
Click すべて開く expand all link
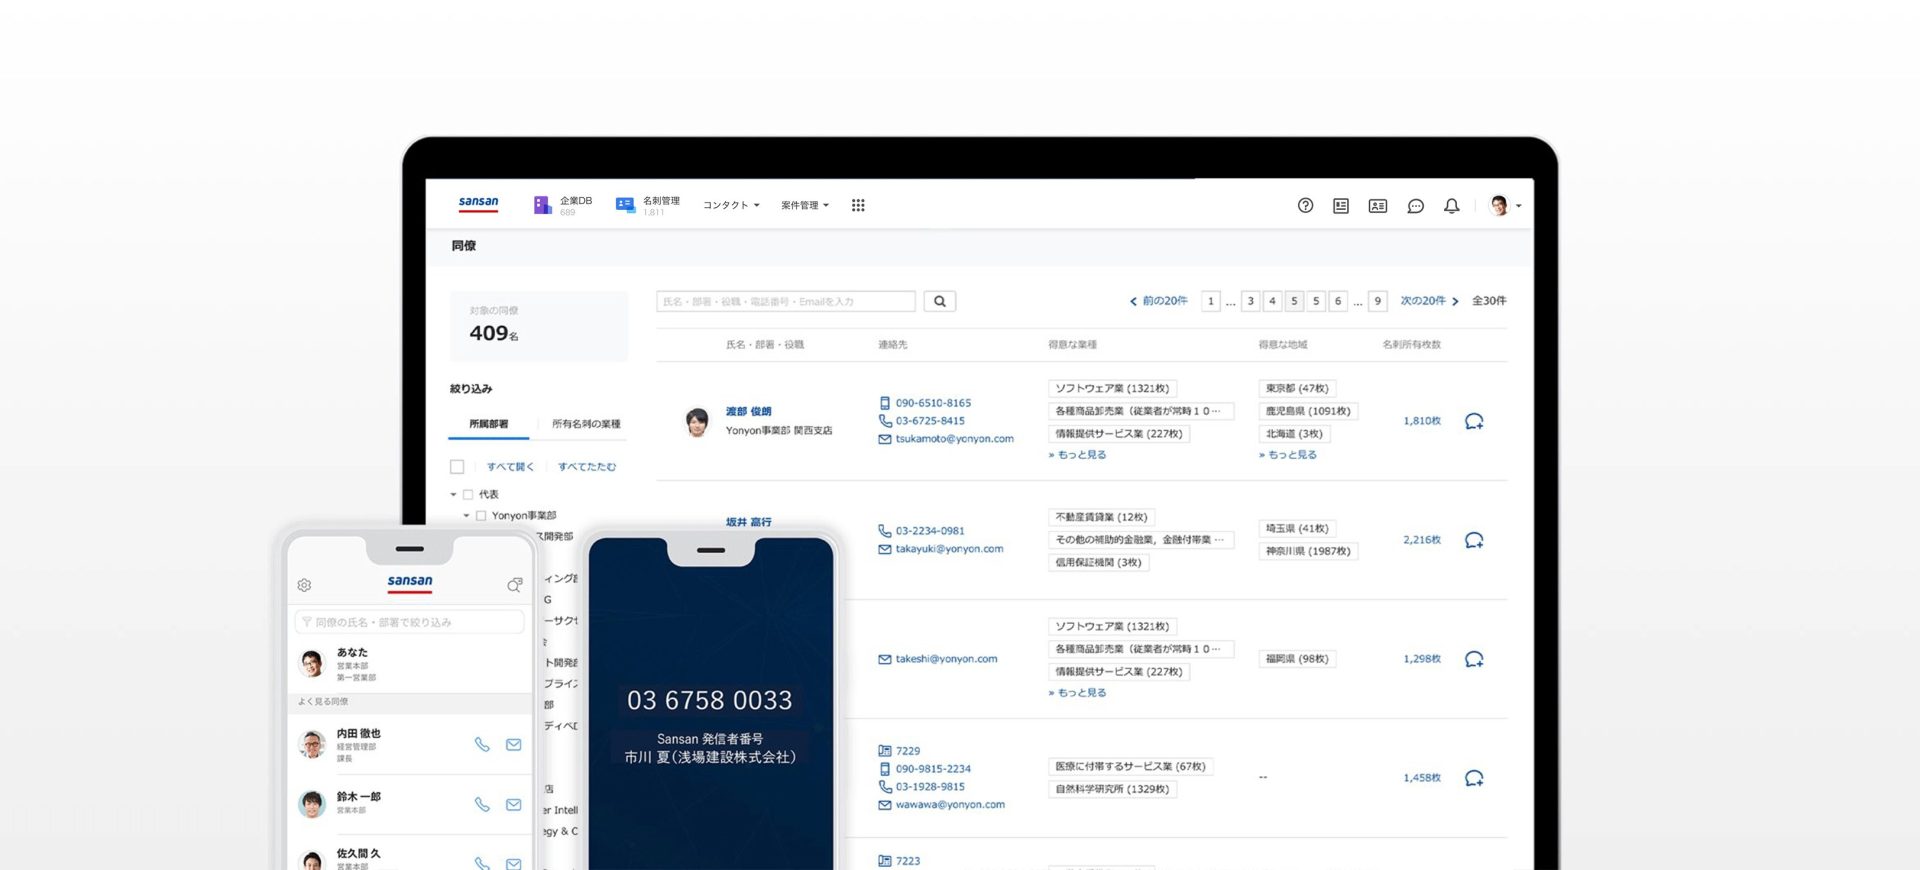click(510, 467)
